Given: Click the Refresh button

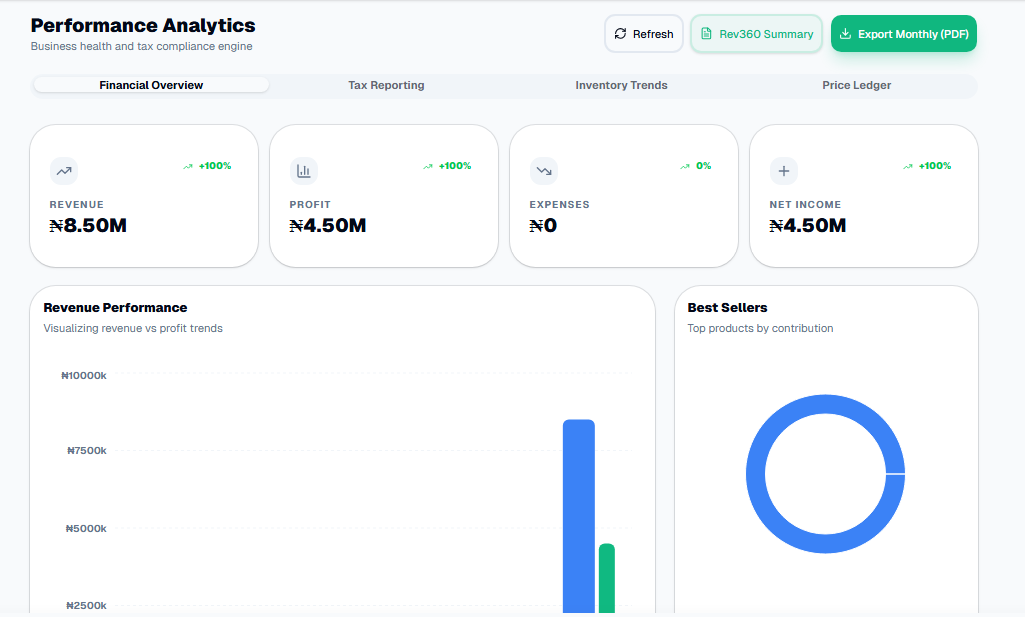Looking at the screenshot, I should click(x=643, y=34).
